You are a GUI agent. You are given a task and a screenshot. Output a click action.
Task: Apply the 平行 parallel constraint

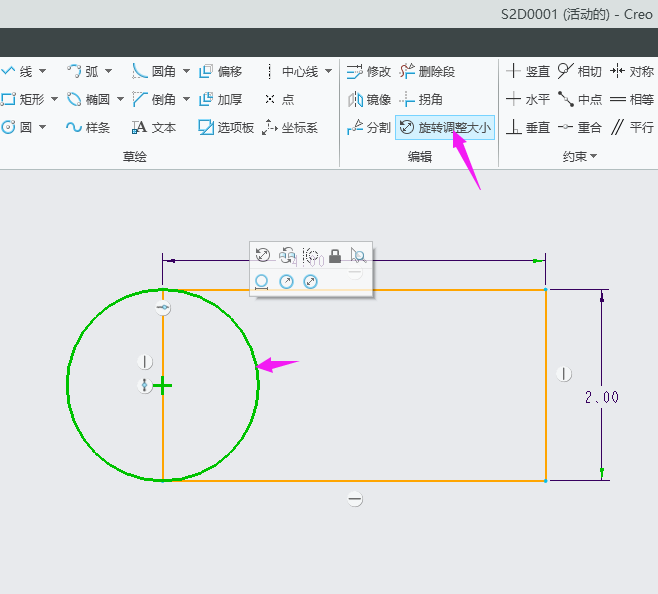[x=632, y=127]
